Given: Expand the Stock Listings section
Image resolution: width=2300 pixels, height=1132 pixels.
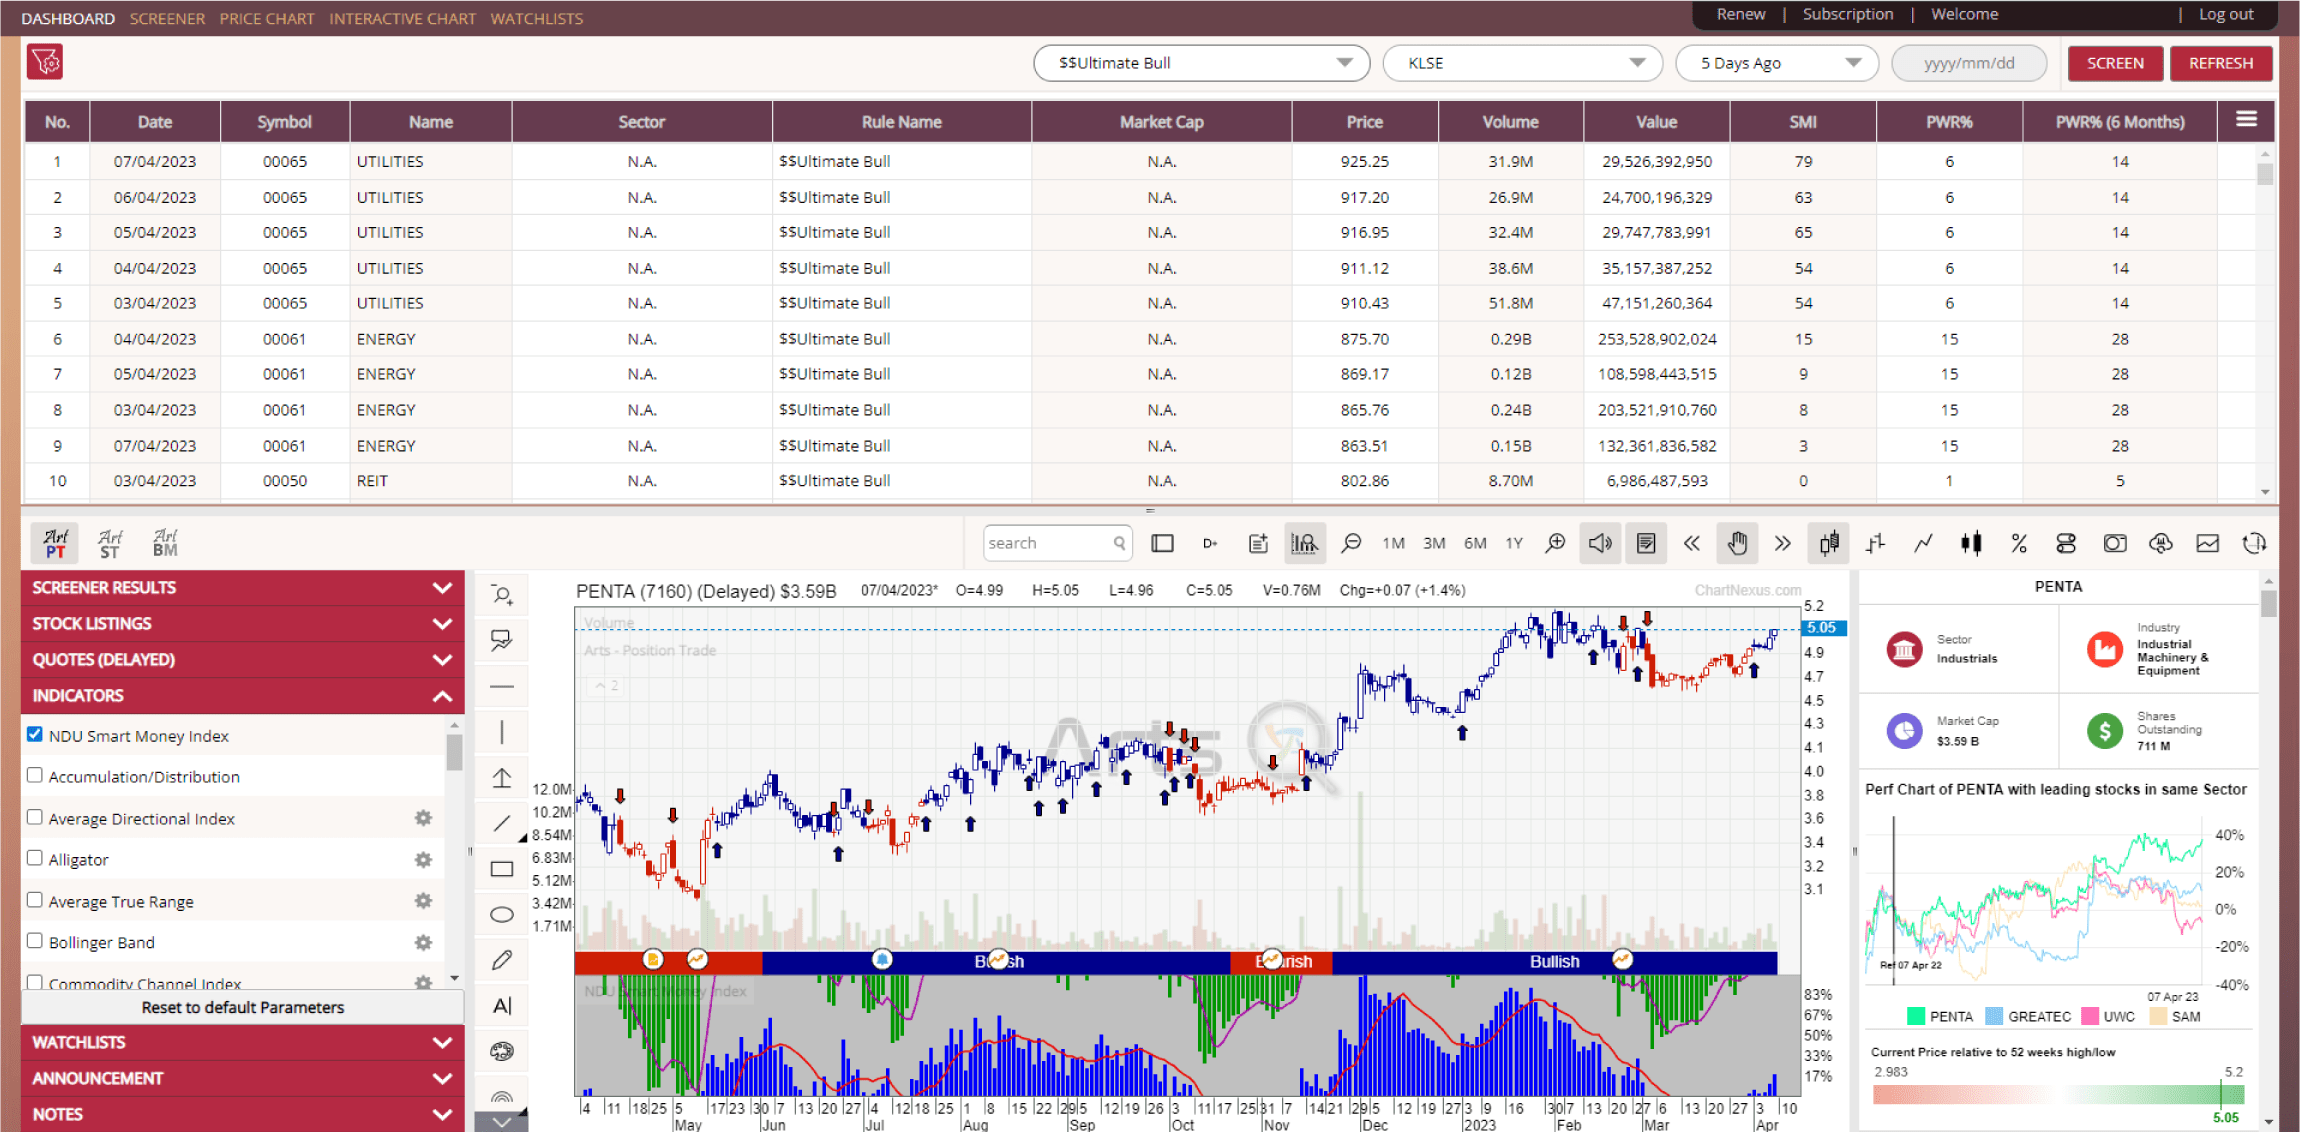Looking at the screenshot, I should [242, 623].
